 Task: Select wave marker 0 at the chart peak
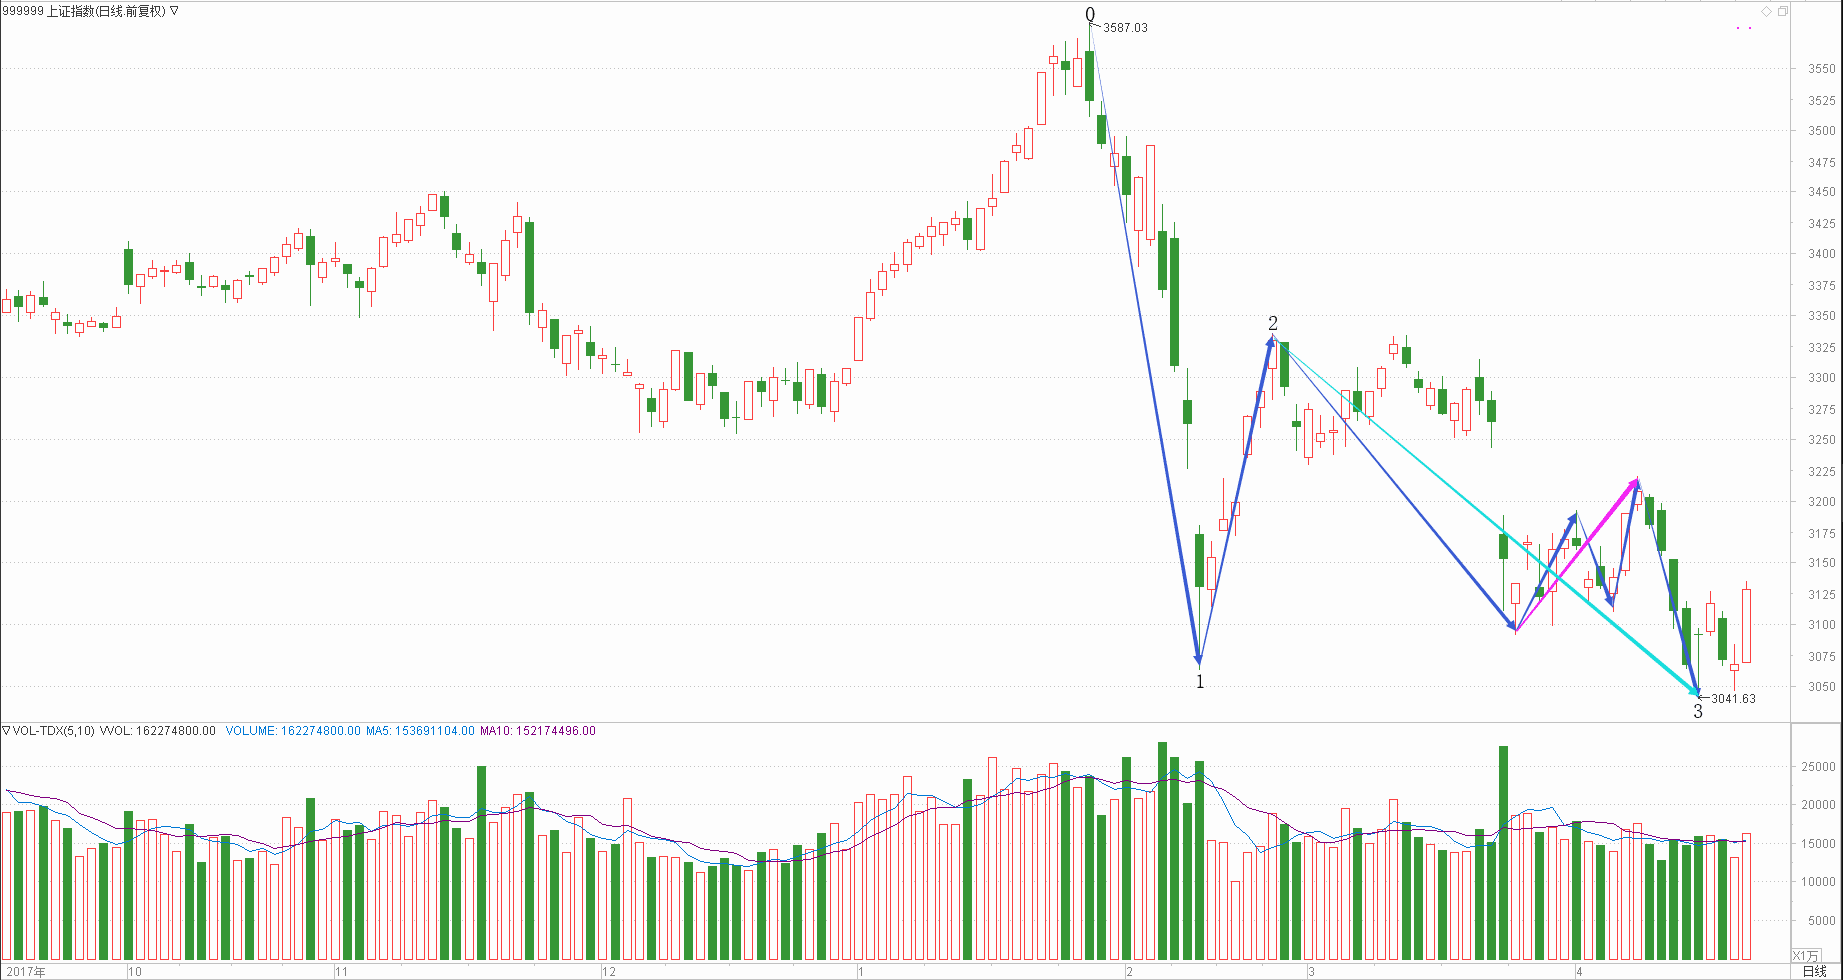1090,15
